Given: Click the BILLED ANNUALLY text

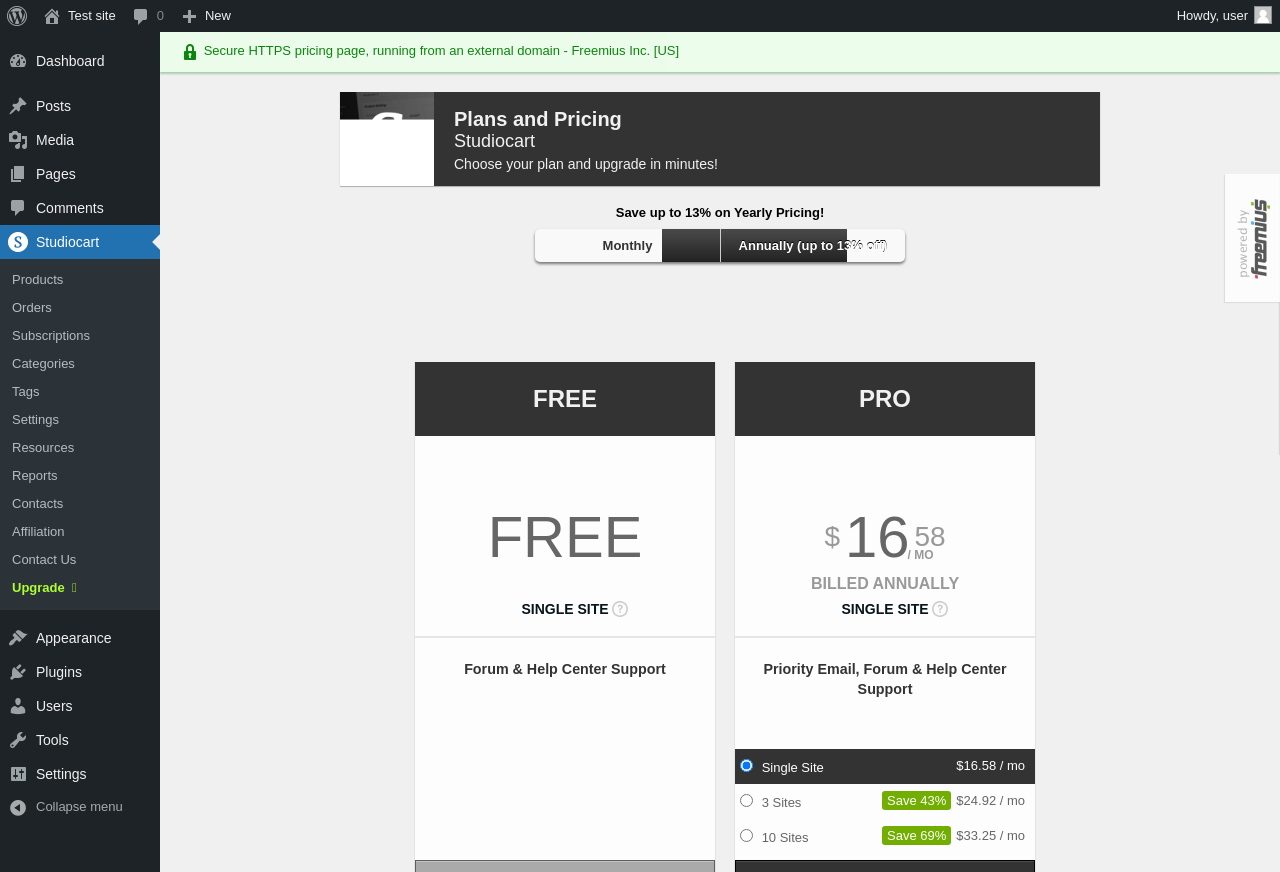Looking at the screenshot, I should 885,584.
